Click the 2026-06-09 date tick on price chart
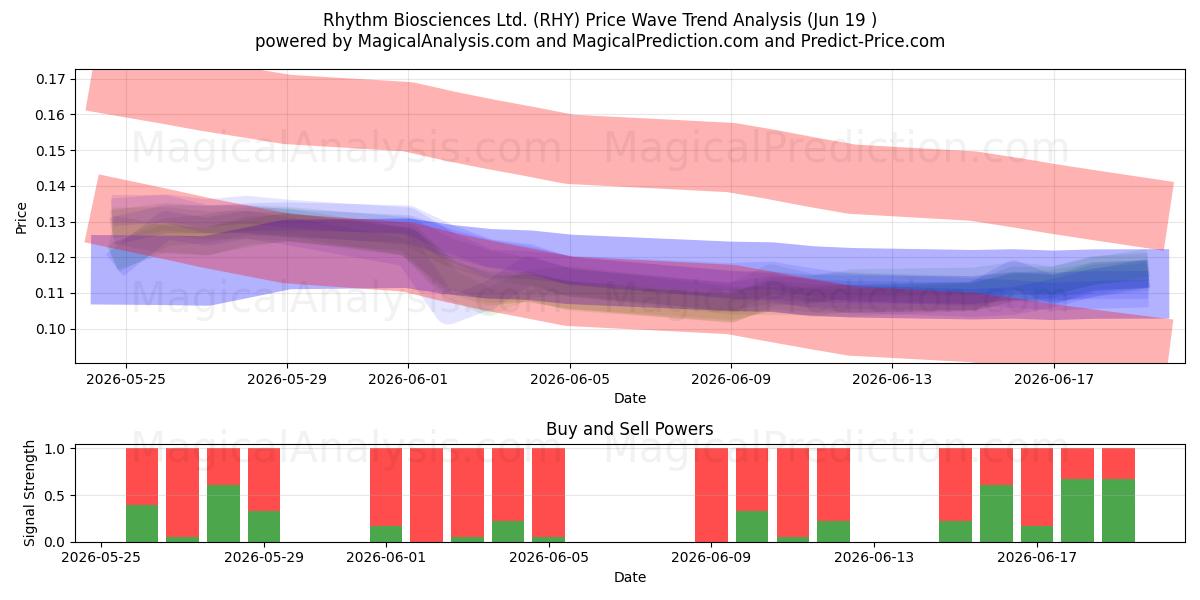 click(731, 379)
